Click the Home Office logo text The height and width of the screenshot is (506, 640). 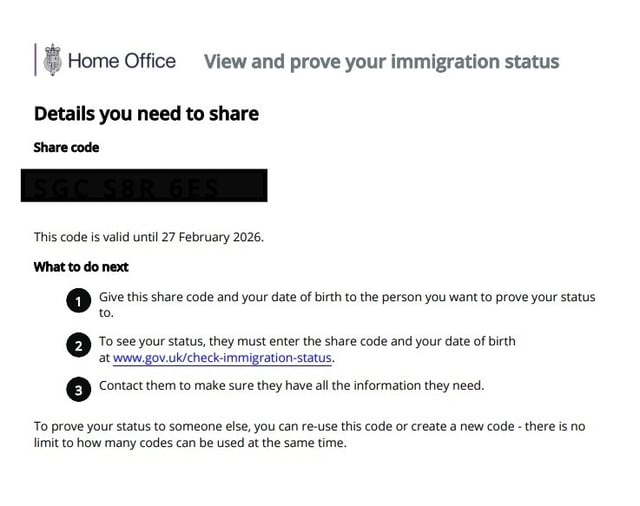[x=122, y=61]
